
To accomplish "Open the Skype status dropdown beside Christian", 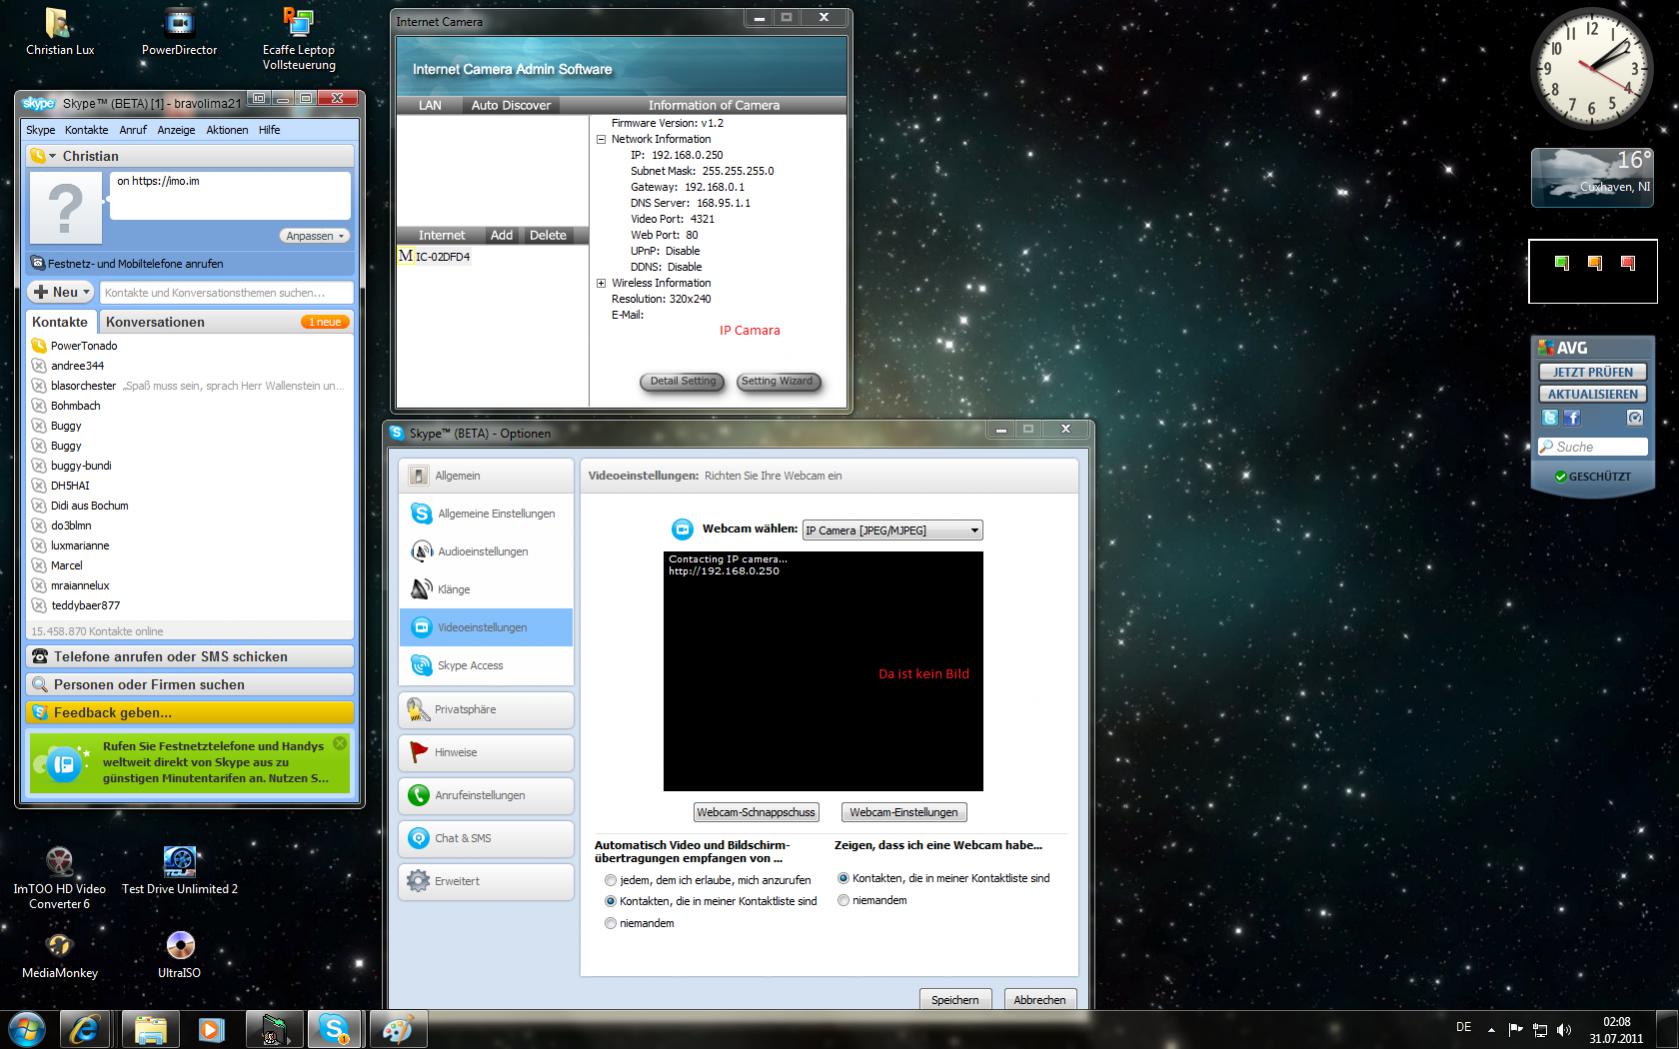I will pyautogui.click(x=43, y=156).
